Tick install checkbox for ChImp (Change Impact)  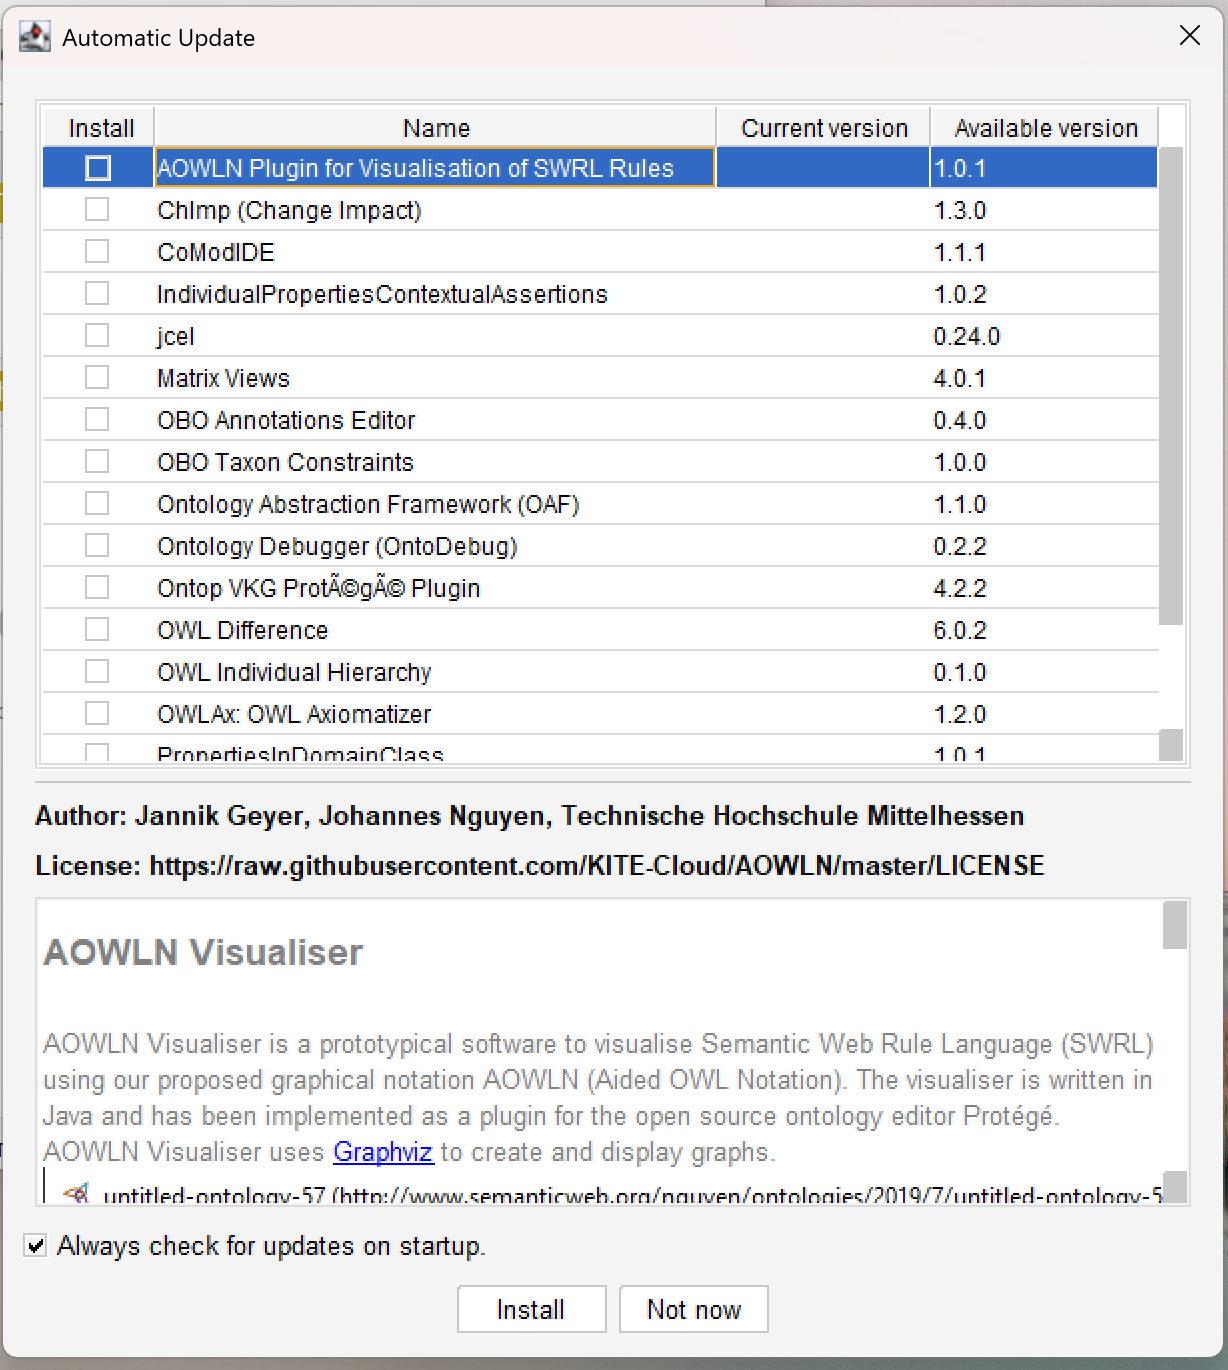point(97,210)
